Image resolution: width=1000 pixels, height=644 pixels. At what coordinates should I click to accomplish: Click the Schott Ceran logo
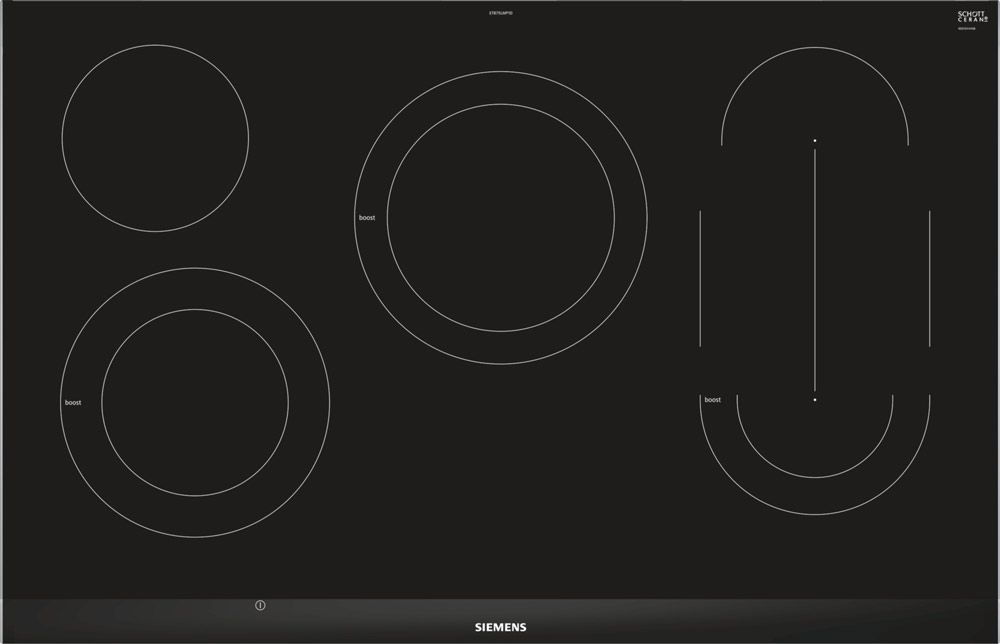click(971, 17)
